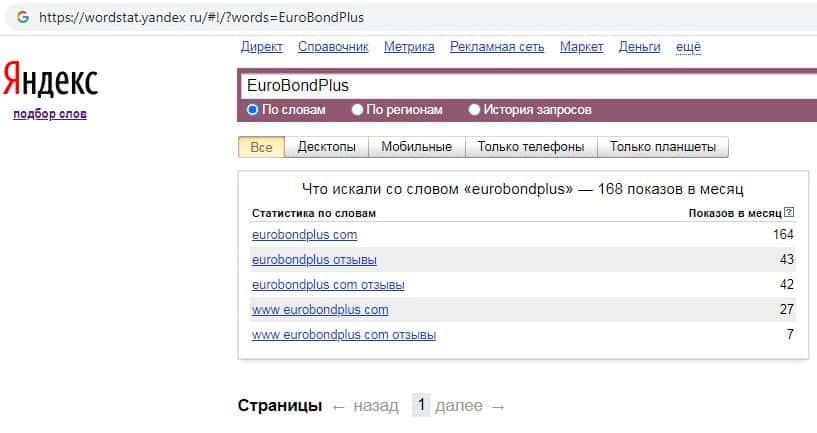
Task: Select the 'Все' devices tab
Action: click(x=261, y=147)
